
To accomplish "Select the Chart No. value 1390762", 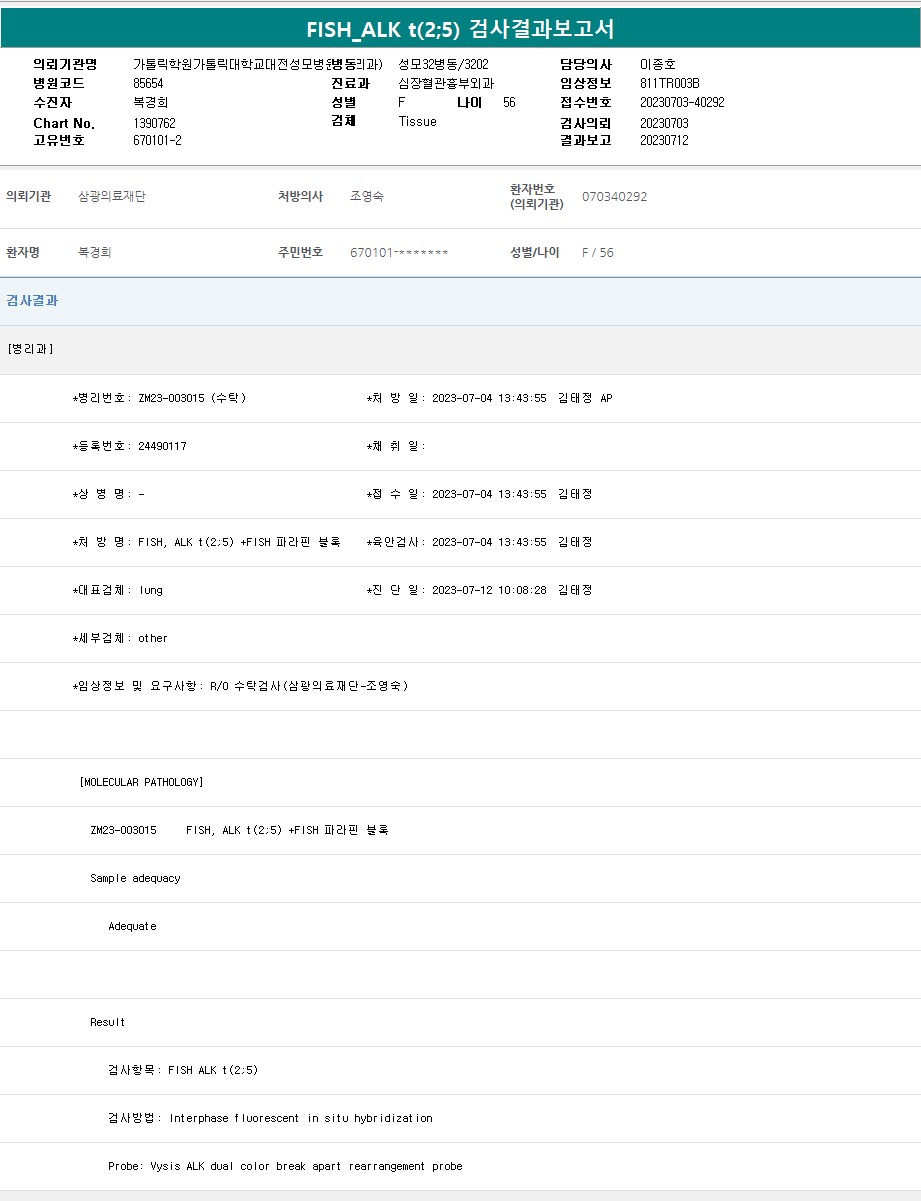I will tap(154, 123).
